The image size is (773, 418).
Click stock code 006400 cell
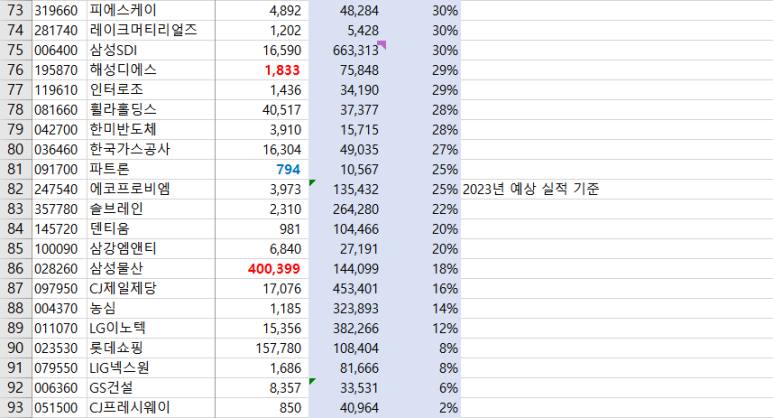click(60, 50)
